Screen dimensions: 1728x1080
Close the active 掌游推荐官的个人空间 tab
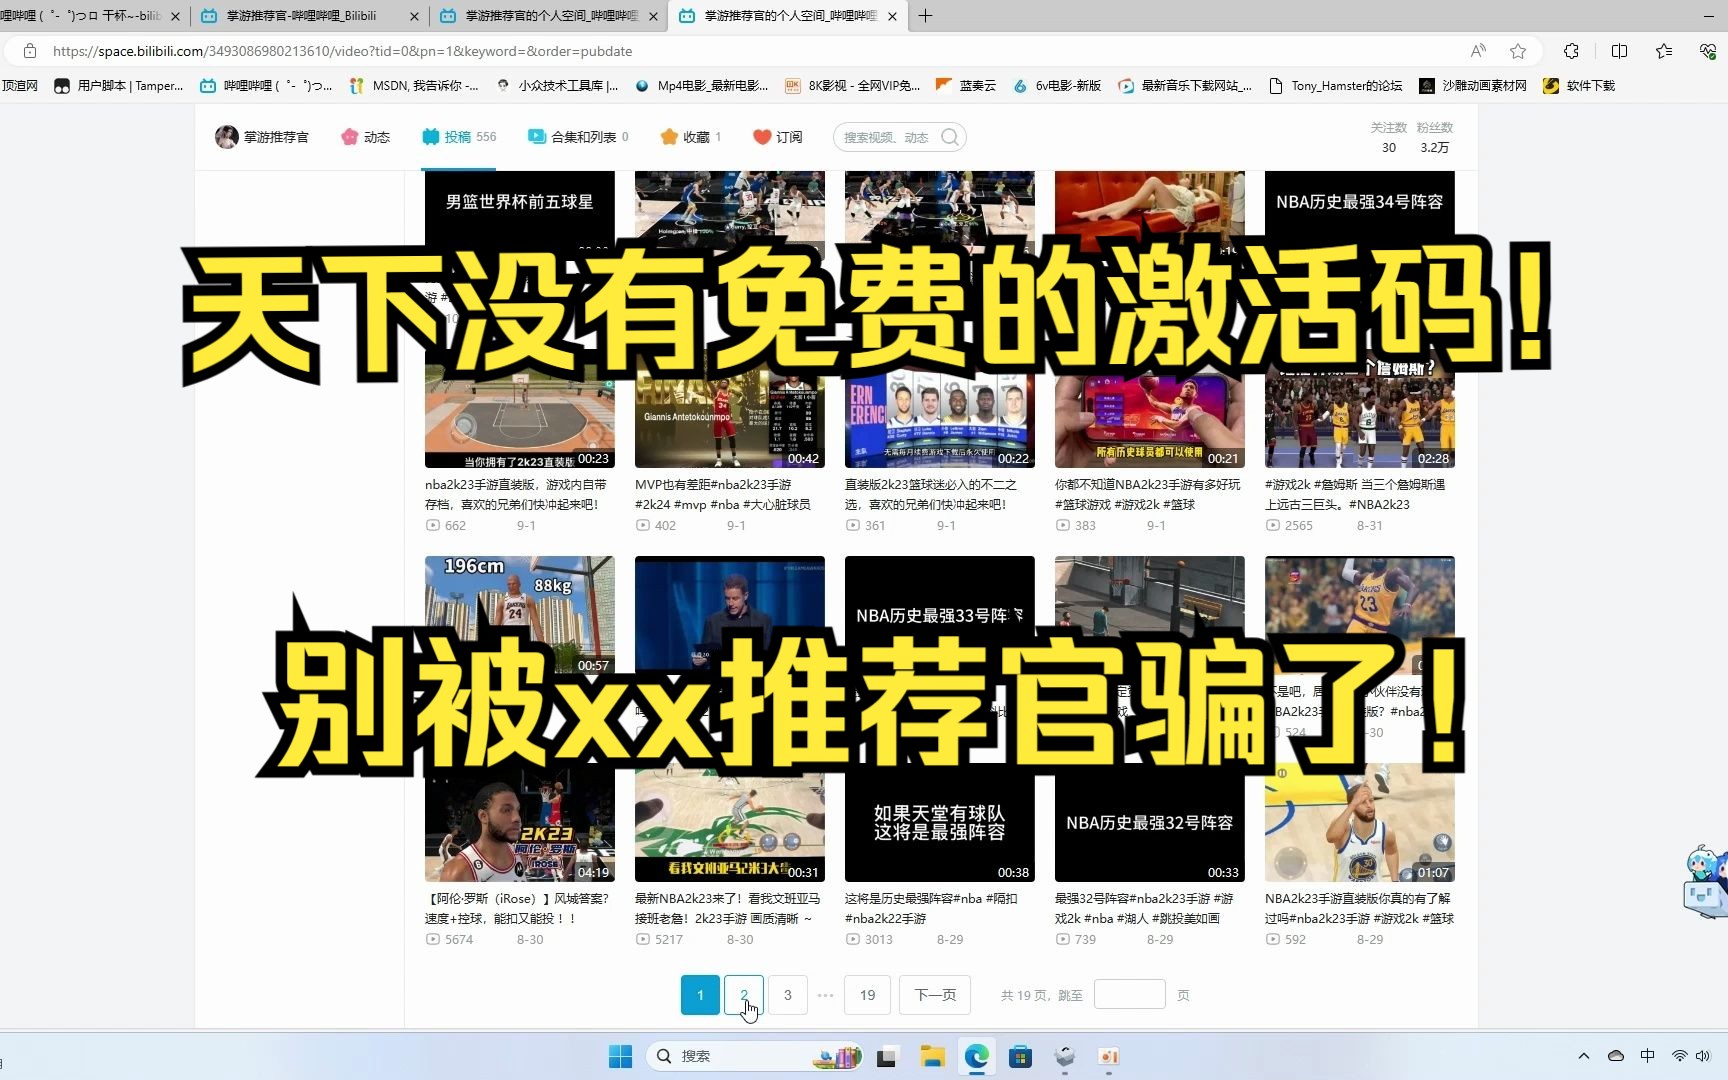click(x=892, y=16)
